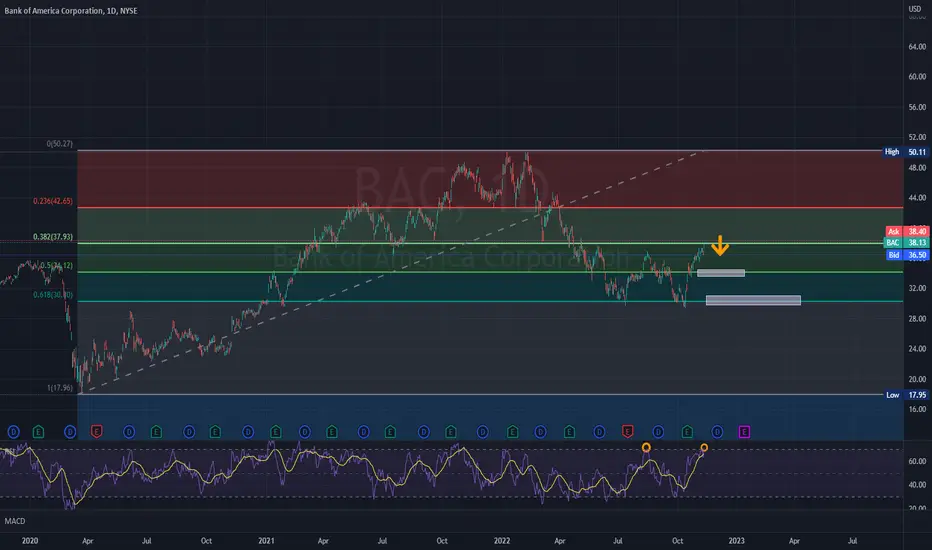Viewport: 932px width, 550px height.
Task: Click the second orange circle at RSI line end
Action: [x=704, y=448]
